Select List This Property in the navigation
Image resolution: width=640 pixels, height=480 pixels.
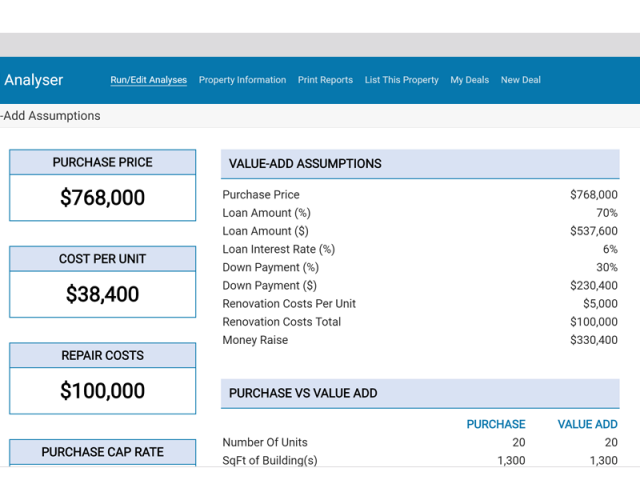(x=401, y=80)
